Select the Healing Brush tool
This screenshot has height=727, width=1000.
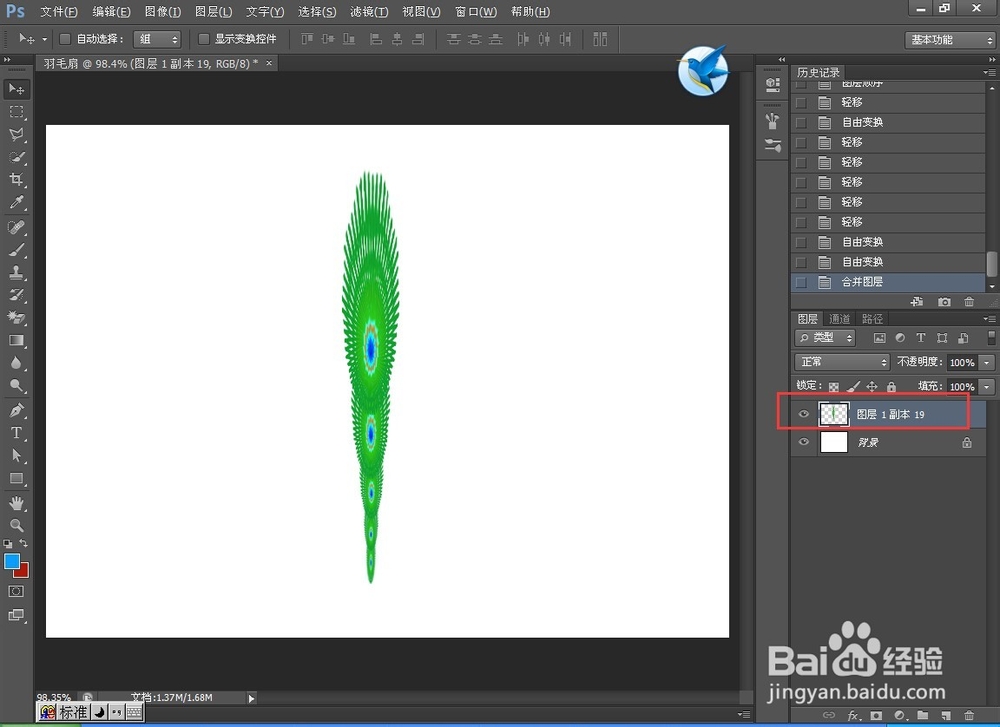coord(17,227)
